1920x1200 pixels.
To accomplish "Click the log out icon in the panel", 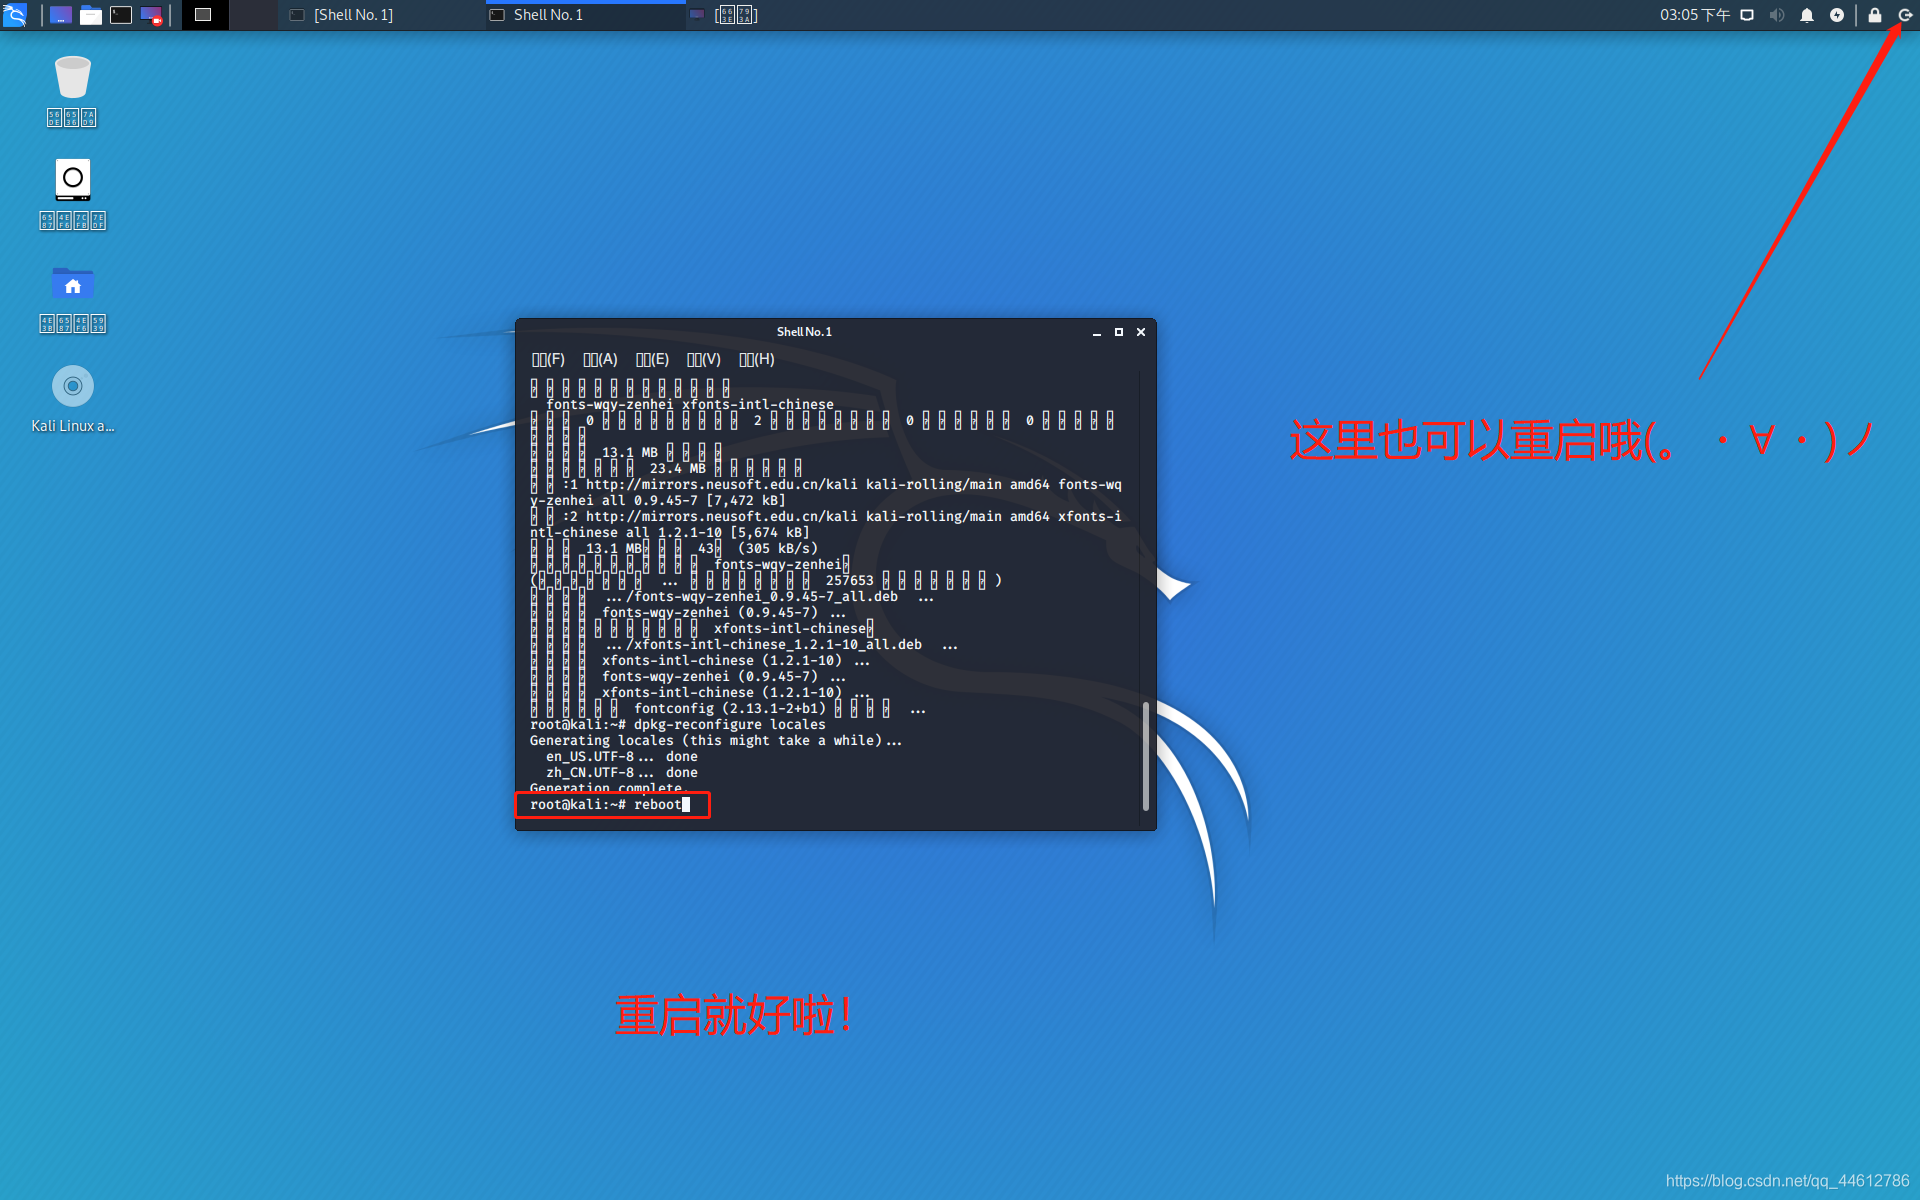I will 1905,15.
